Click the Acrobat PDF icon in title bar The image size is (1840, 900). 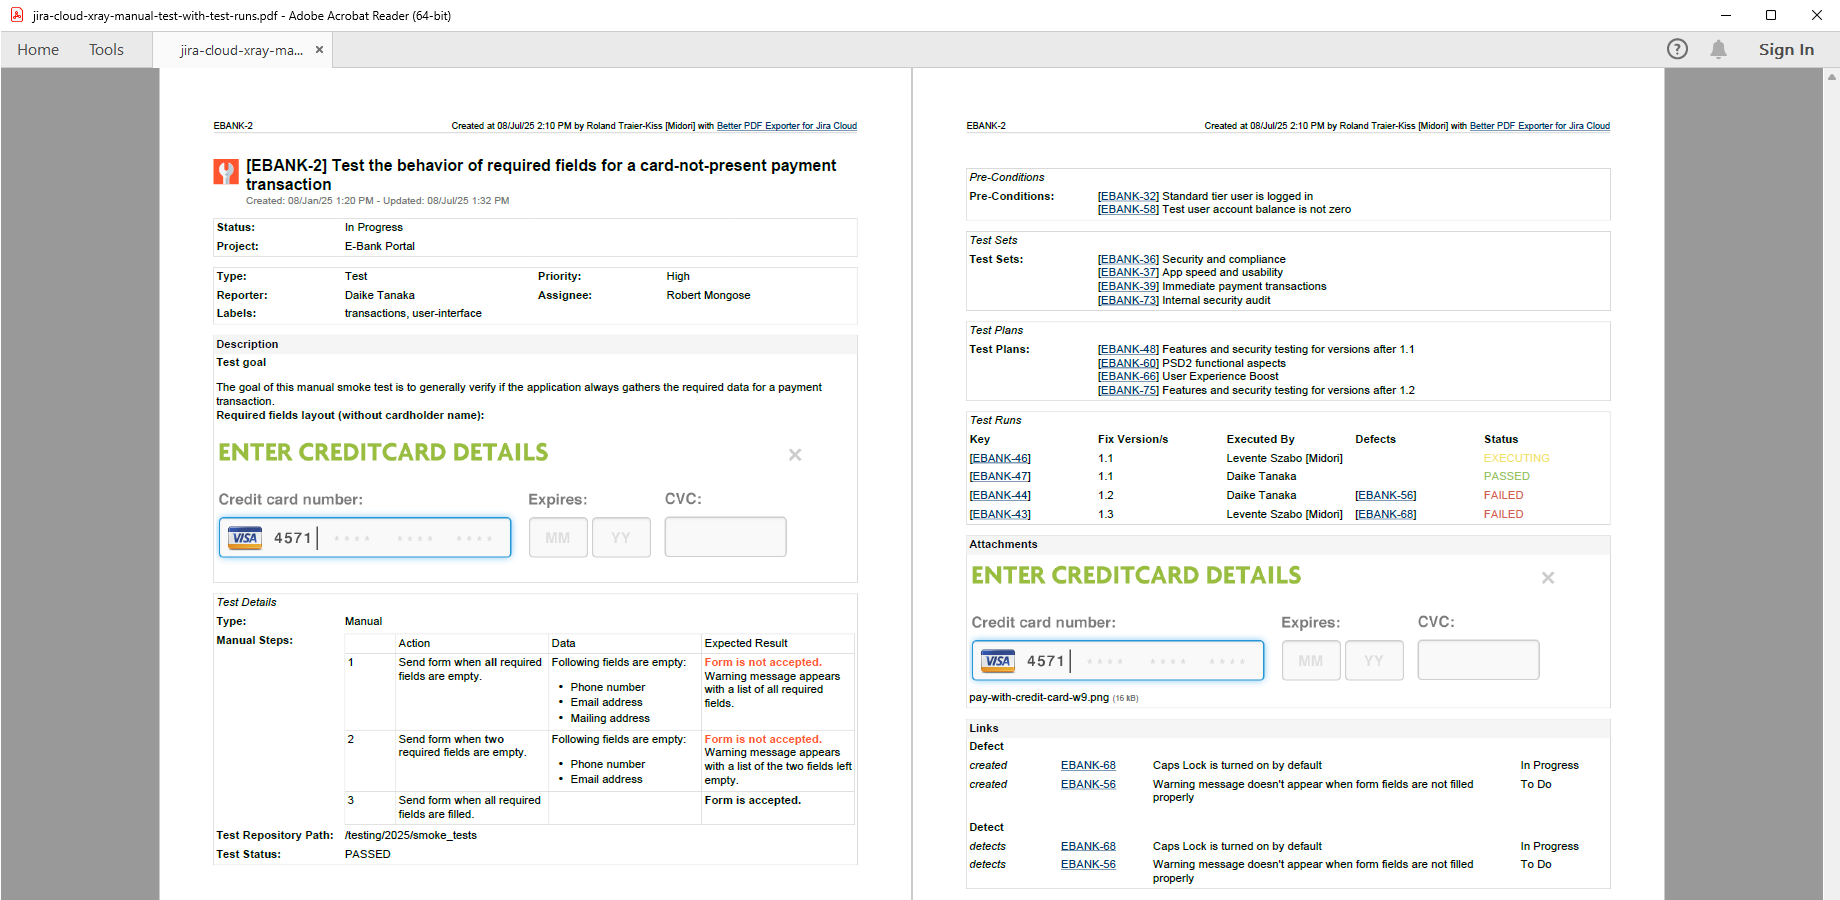point(16,15)
